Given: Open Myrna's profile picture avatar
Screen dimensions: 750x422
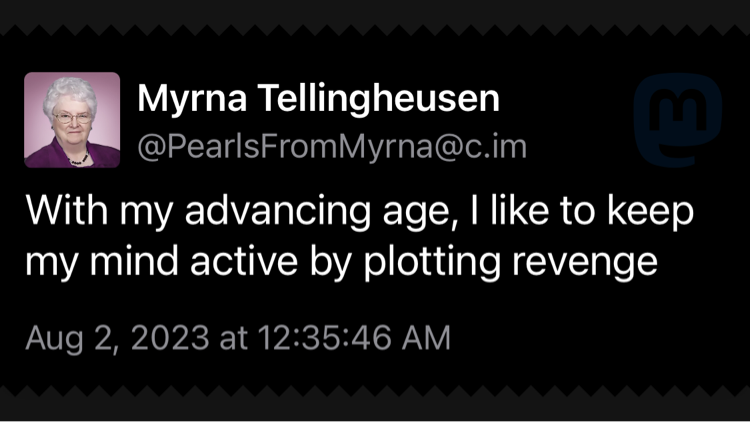Looking at the screenshot, I should 72,120.
